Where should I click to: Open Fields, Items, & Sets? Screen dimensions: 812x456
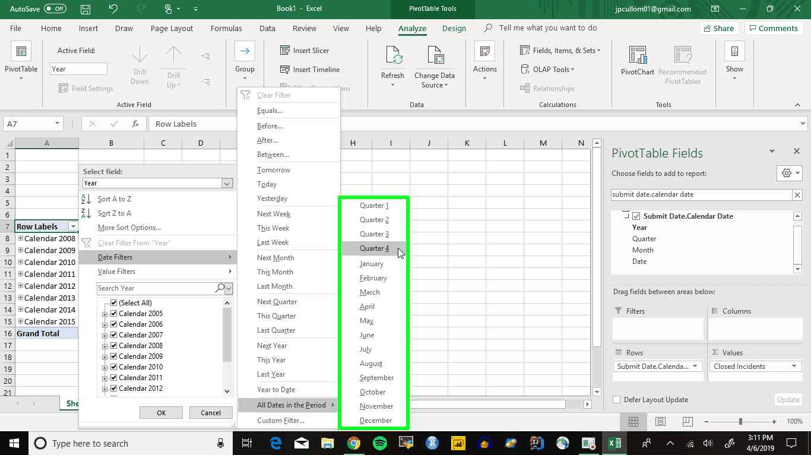click(x=560, y=50)
